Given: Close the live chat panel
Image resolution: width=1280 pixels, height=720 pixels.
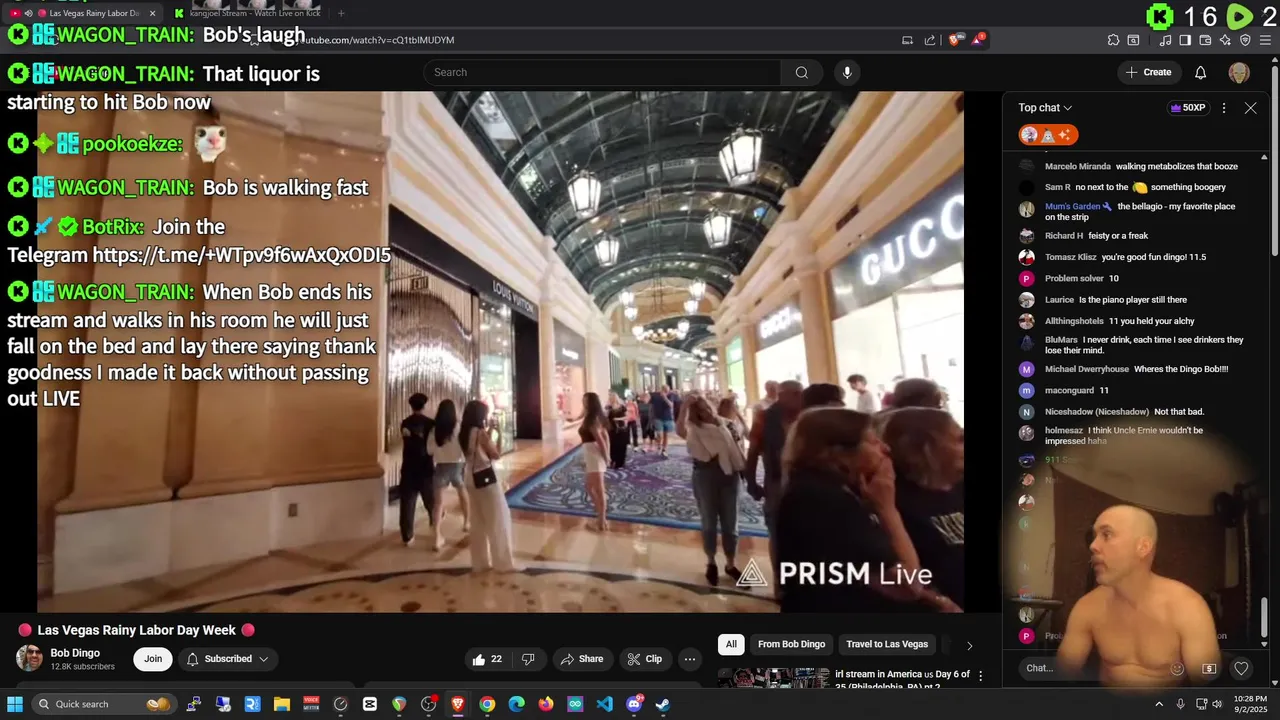Looking at the screenshot, I should [x=1250, y=108].
